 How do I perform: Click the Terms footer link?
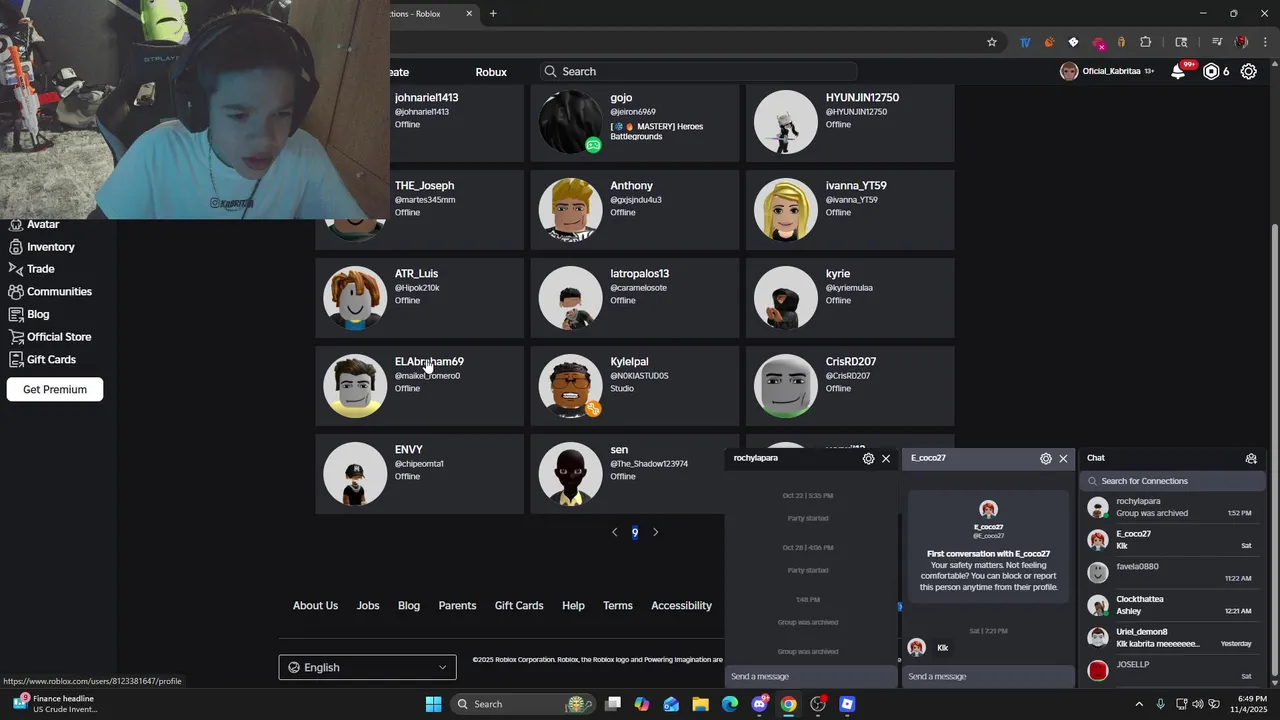point(618,606)
